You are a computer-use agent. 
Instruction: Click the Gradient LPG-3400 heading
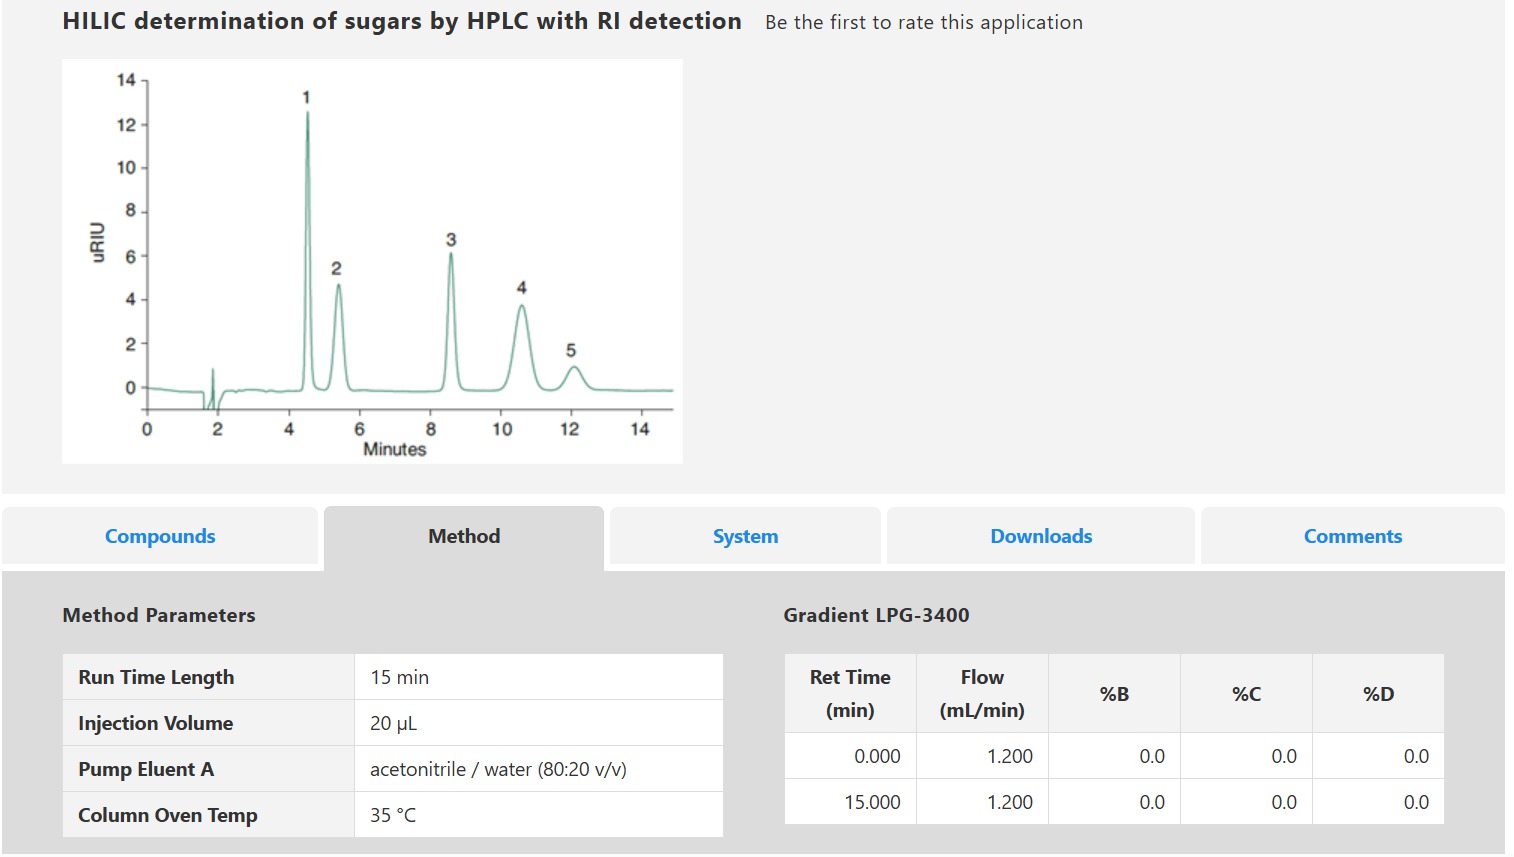(x=876, y=615)
